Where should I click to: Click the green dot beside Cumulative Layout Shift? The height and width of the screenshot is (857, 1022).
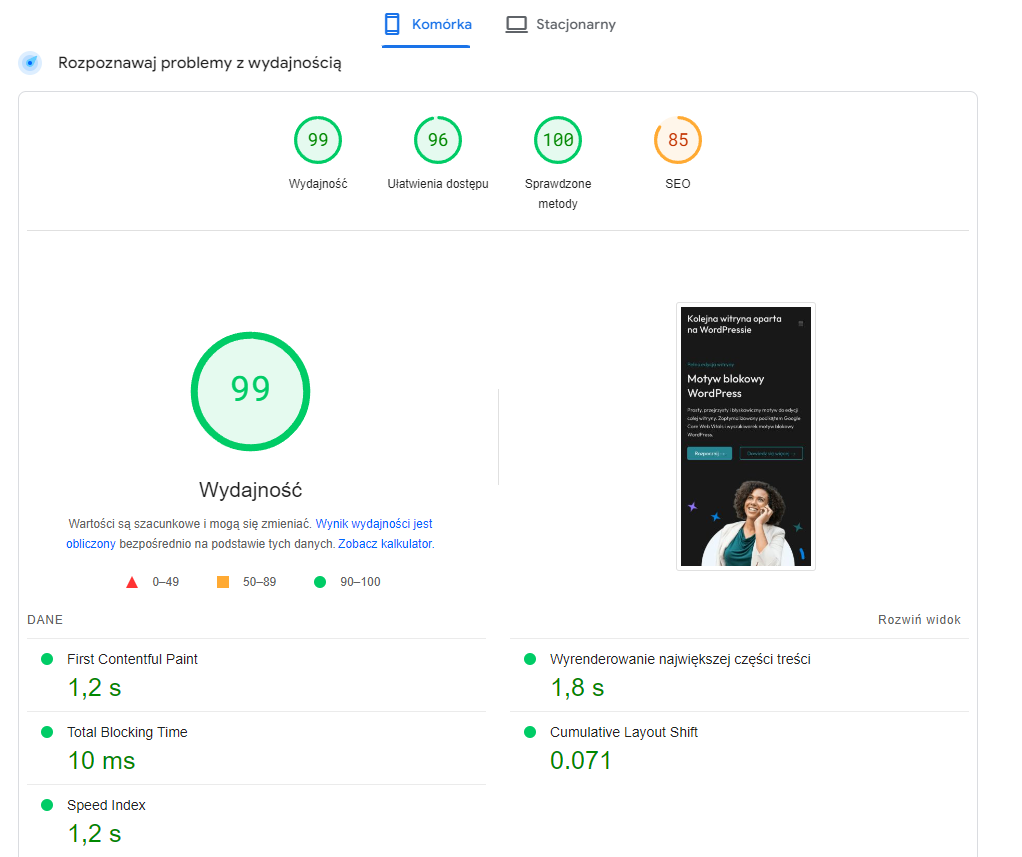click(530, 732)
